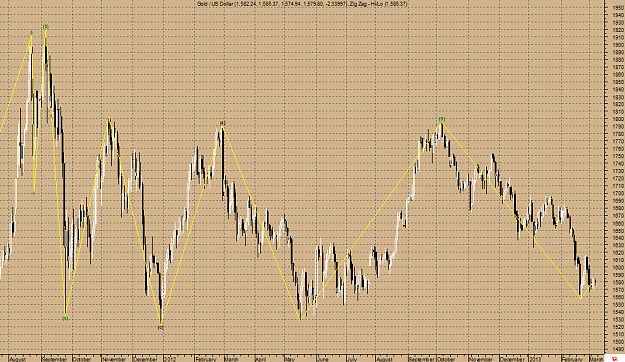This screenshot has width=625, height=362.
Task: Click the 1800 price level on axis
Action: click(x=618, y=119)
